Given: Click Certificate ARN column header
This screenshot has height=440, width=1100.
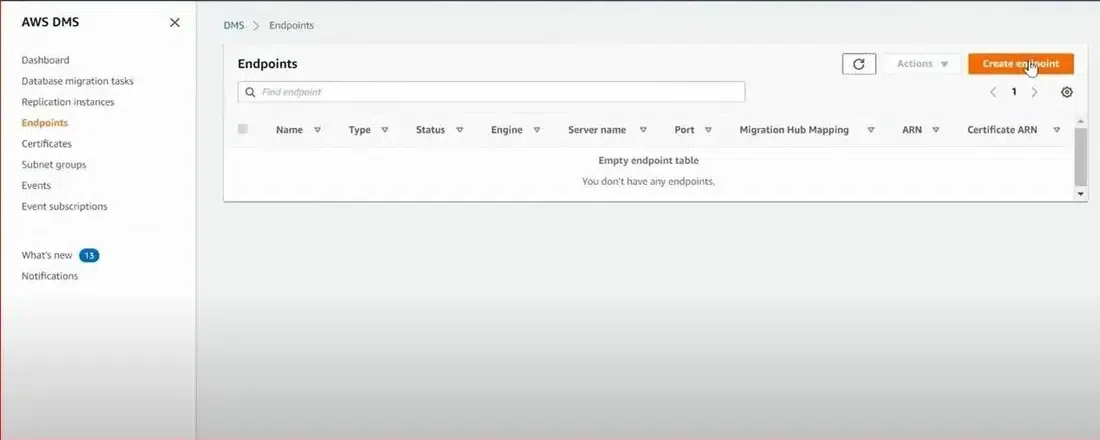Looking at the screenshot, I should pos(1002,130).
